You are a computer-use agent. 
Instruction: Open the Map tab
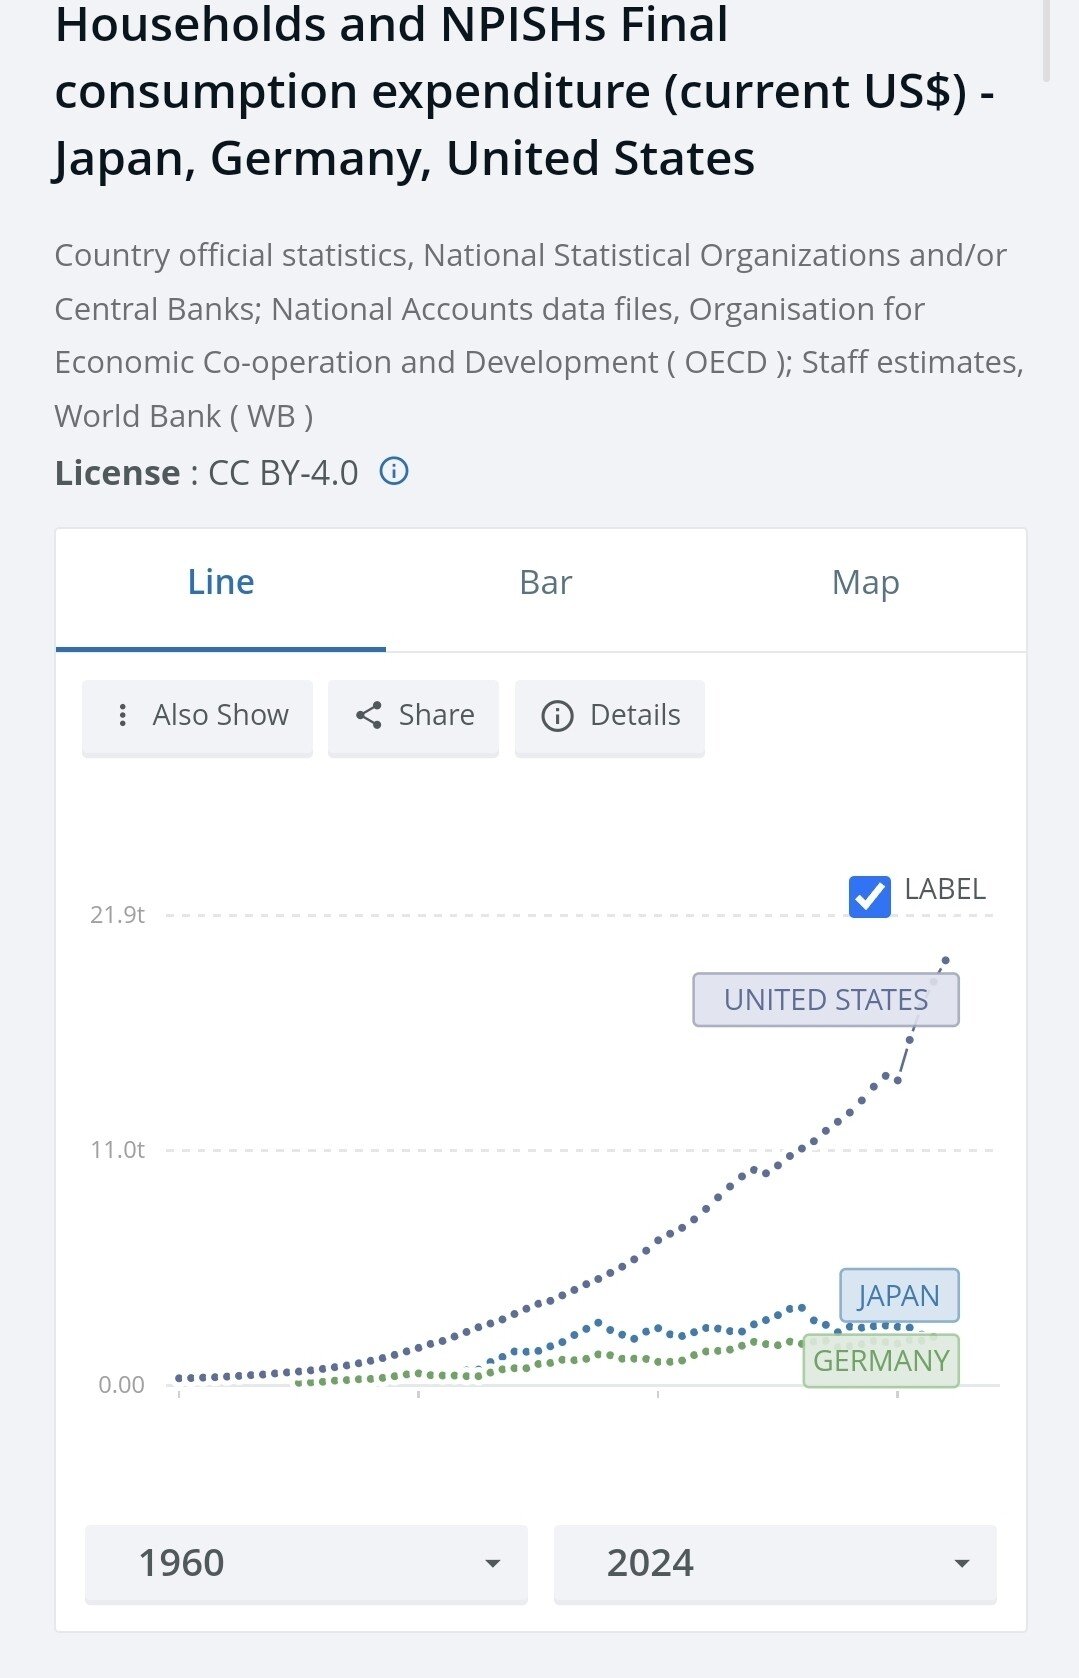[x=865, y=583]
